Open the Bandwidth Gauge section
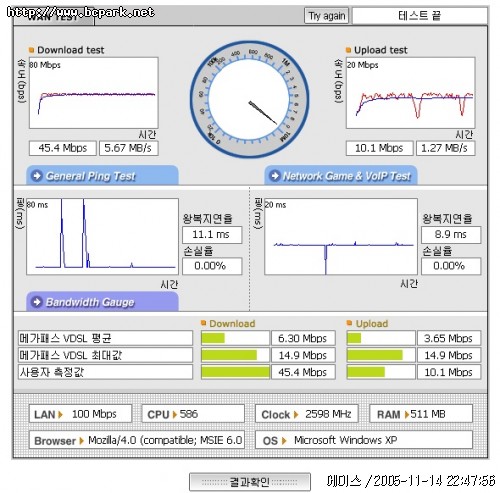This screenshot has height=493, width=500. click(102, 302)
